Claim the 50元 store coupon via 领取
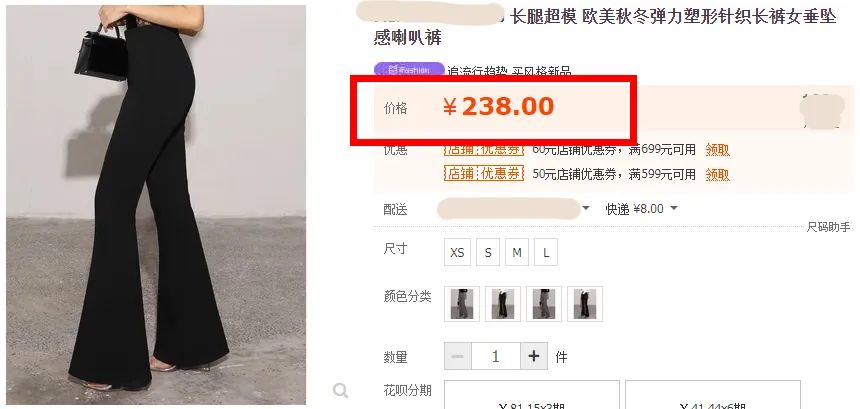 [717, 174]
